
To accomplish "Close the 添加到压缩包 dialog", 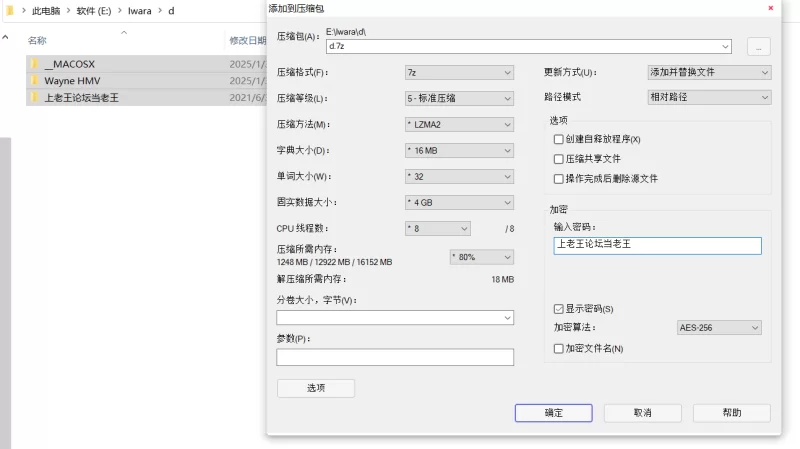I will 770,8.
